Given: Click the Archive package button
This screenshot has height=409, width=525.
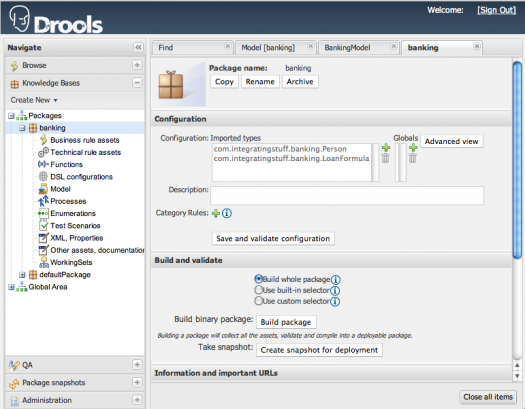Looking at the screenshot, I should (x=300, y=82).
